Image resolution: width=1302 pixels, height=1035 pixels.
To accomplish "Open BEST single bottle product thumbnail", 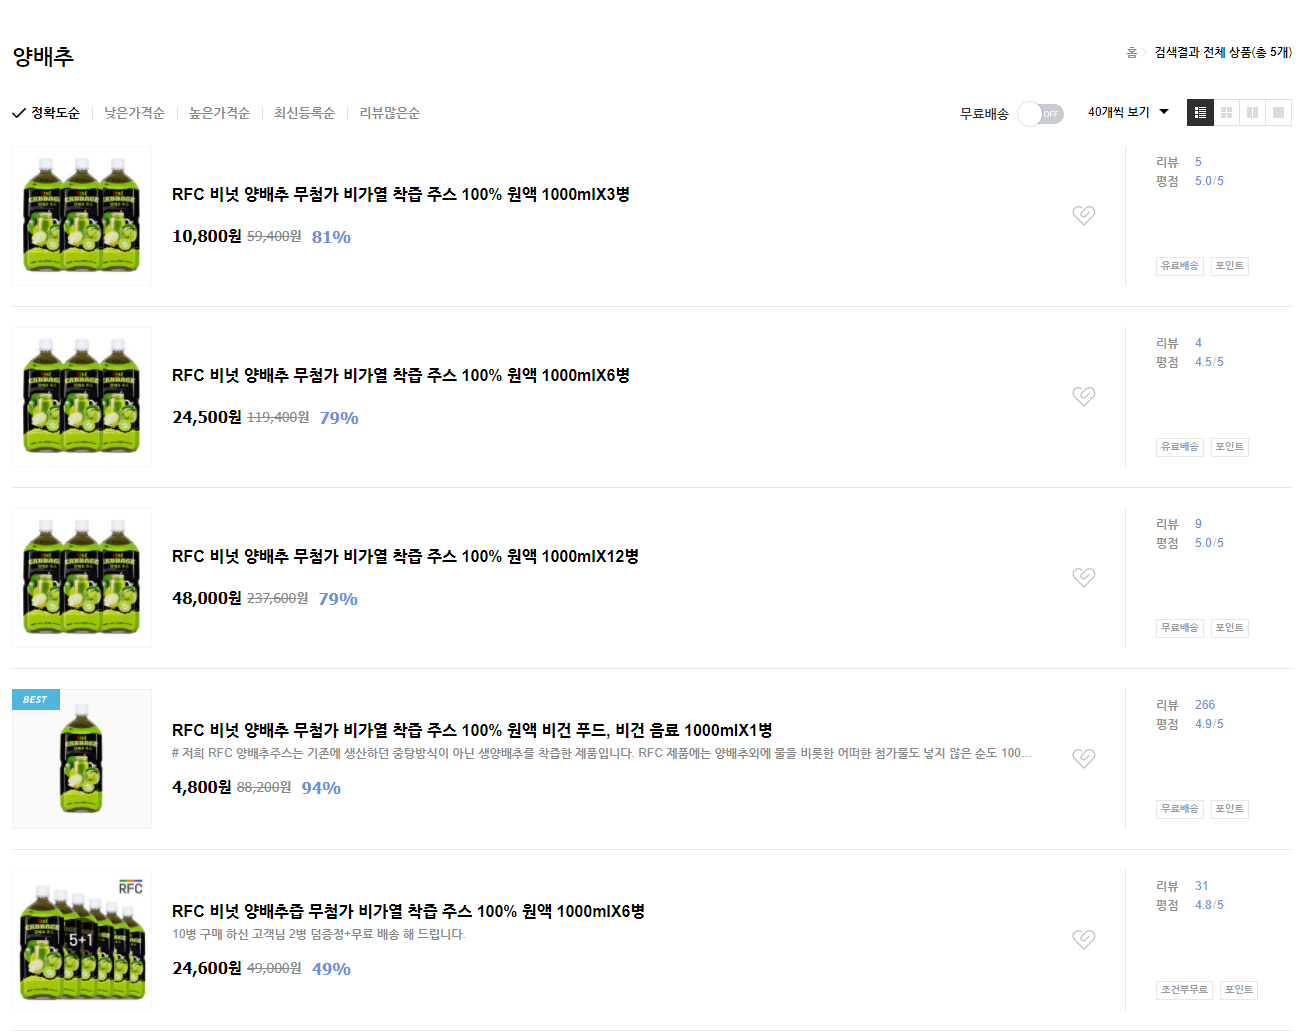I will point(82,759).
